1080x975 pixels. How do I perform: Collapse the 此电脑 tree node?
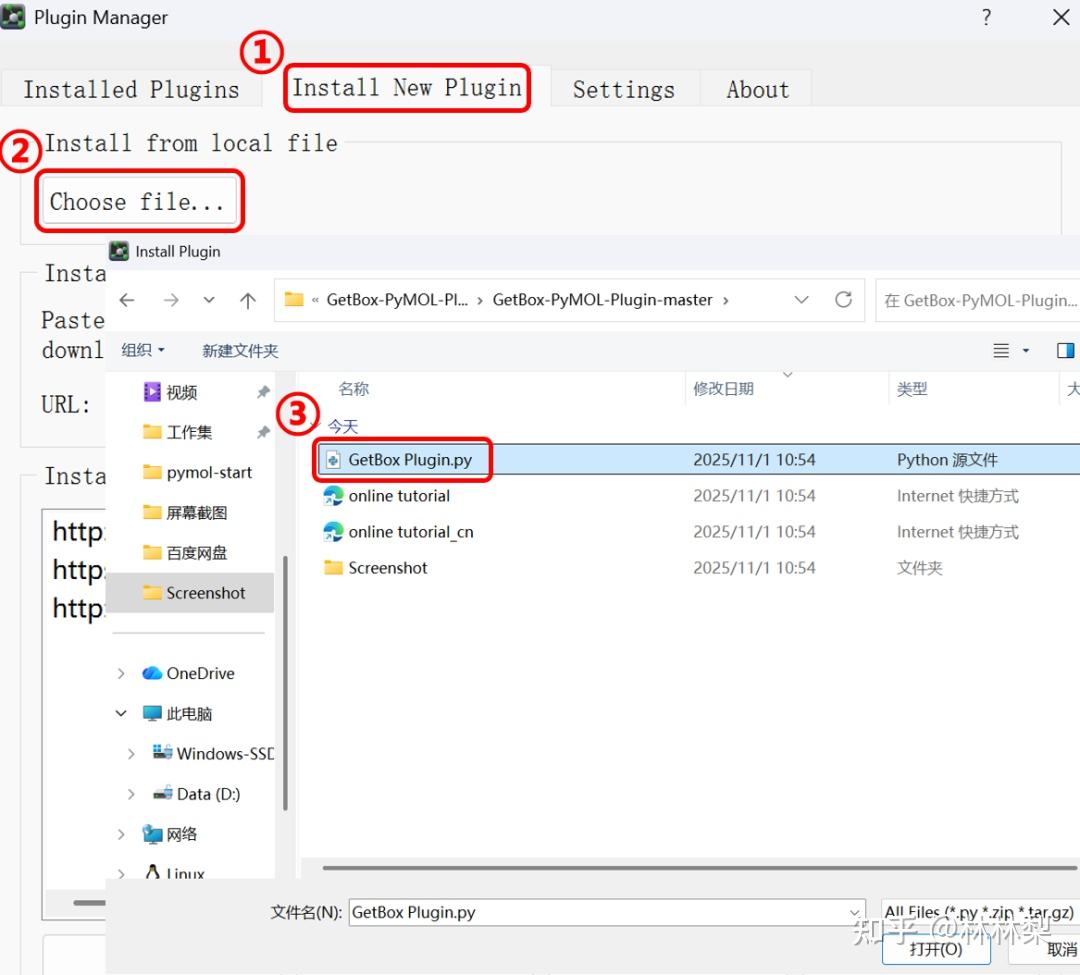(121, 713)
